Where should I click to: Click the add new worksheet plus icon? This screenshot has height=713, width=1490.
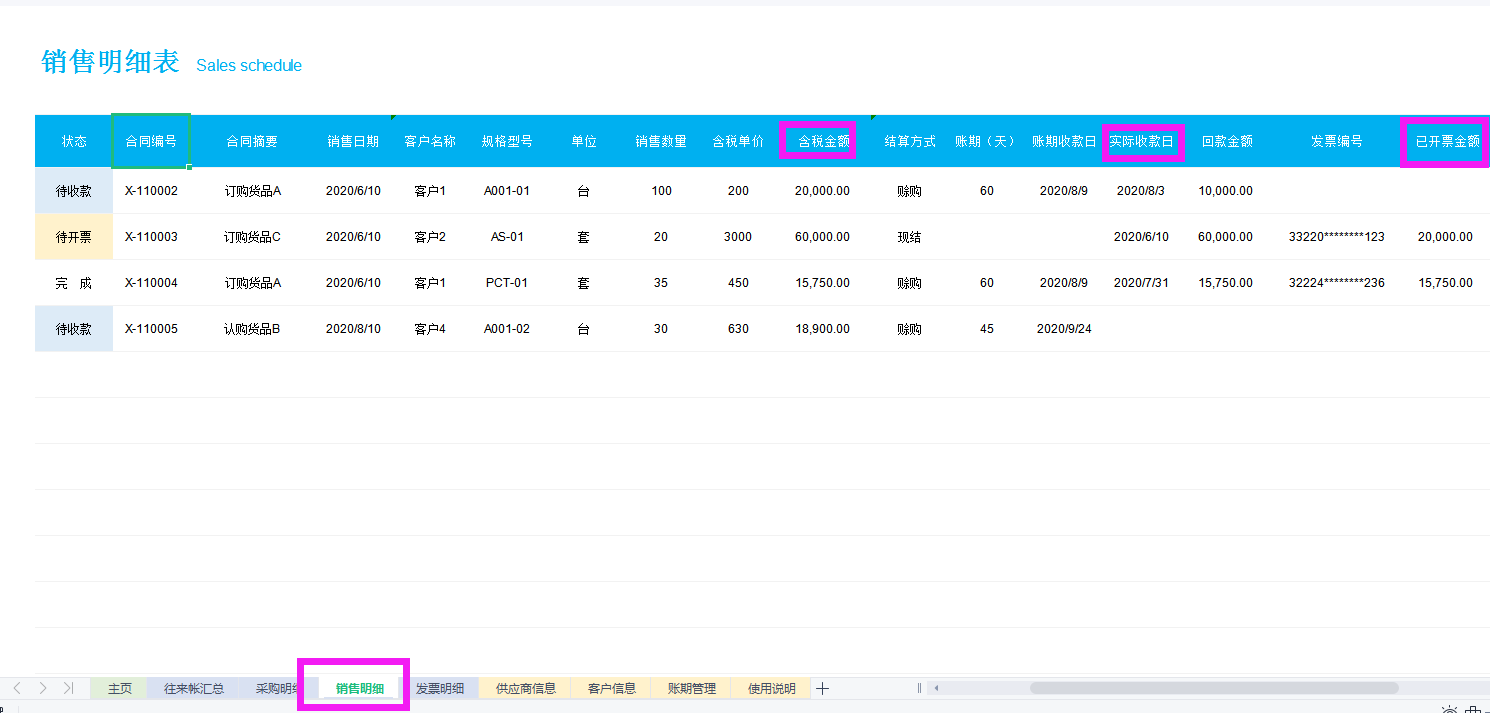click(821, 688)
